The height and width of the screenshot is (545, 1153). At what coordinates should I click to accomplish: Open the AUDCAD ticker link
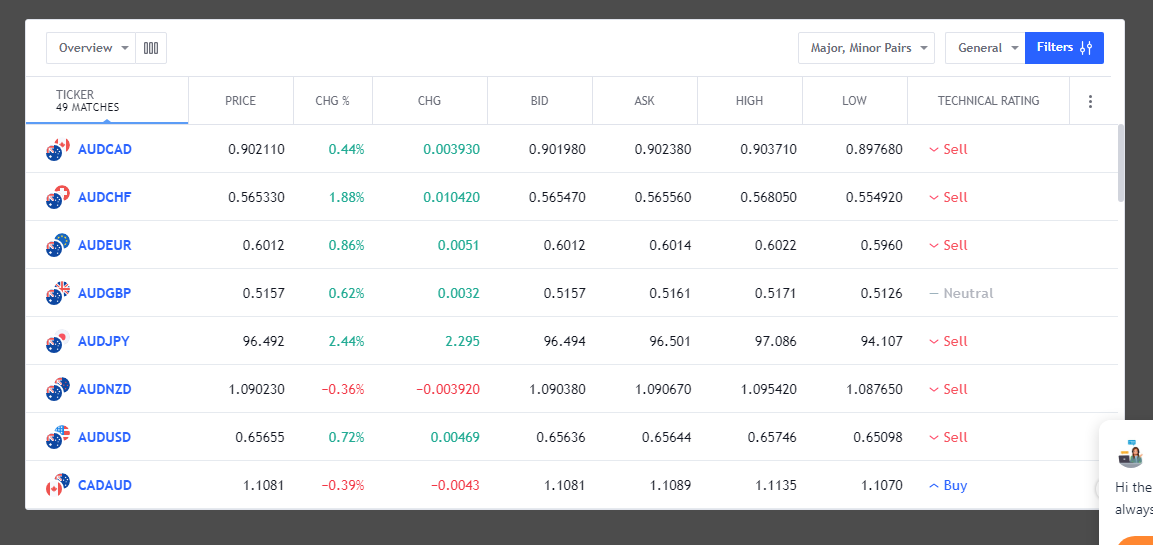click(x=104, y=149)
